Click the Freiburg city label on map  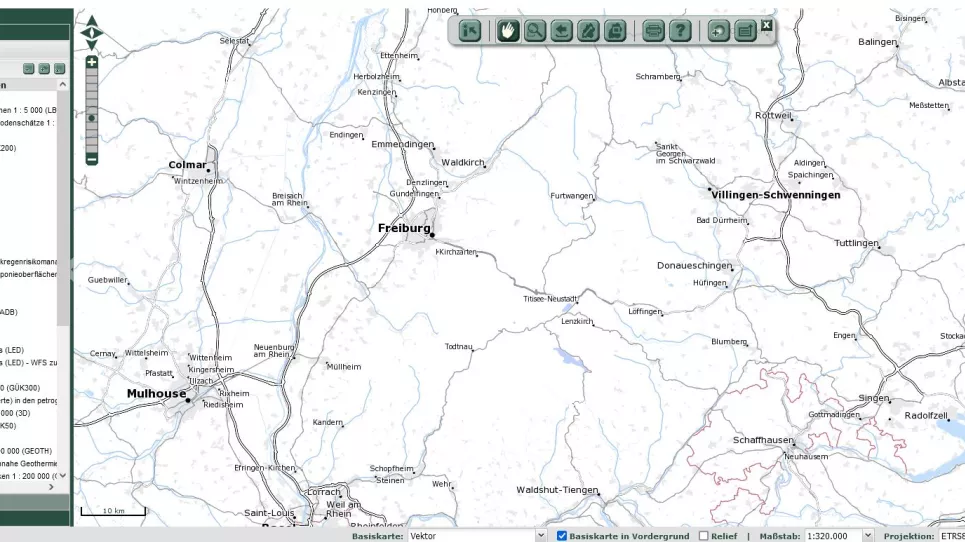coord(403,228)
